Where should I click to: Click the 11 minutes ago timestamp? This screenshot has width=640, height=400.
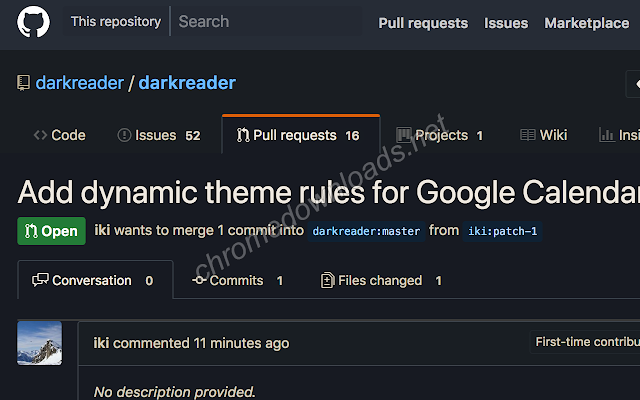coord(242,343)
